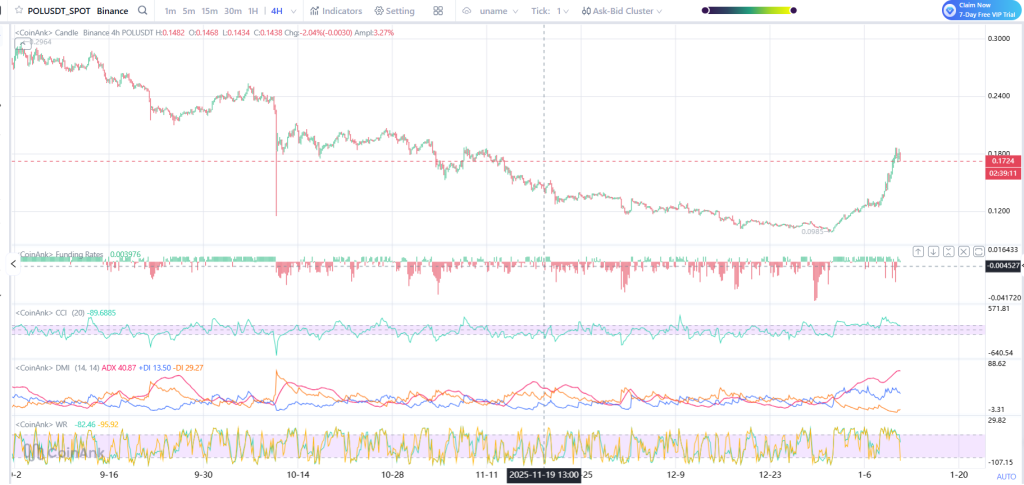Select the active 4H timeframe
Viewport: 1024px width, 485px height.
(x=276, y=11)
